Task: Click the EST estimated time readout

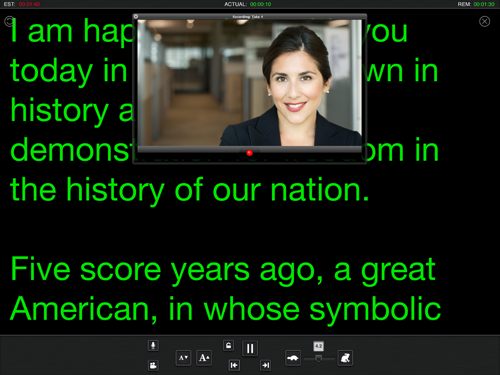Action: (22, 4)
